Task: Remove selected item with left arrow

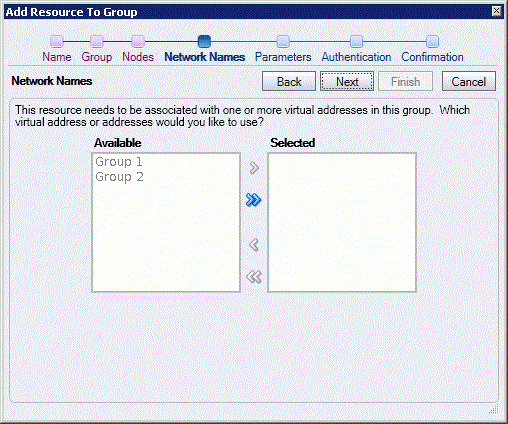Action: [254, 245]
